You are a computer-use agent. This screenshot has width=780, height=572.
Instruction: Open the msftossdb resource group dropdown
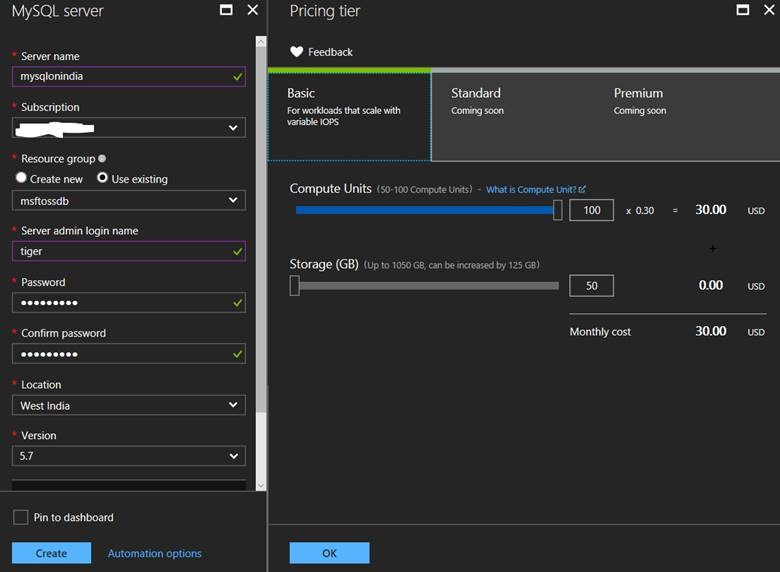coord(128,200)
